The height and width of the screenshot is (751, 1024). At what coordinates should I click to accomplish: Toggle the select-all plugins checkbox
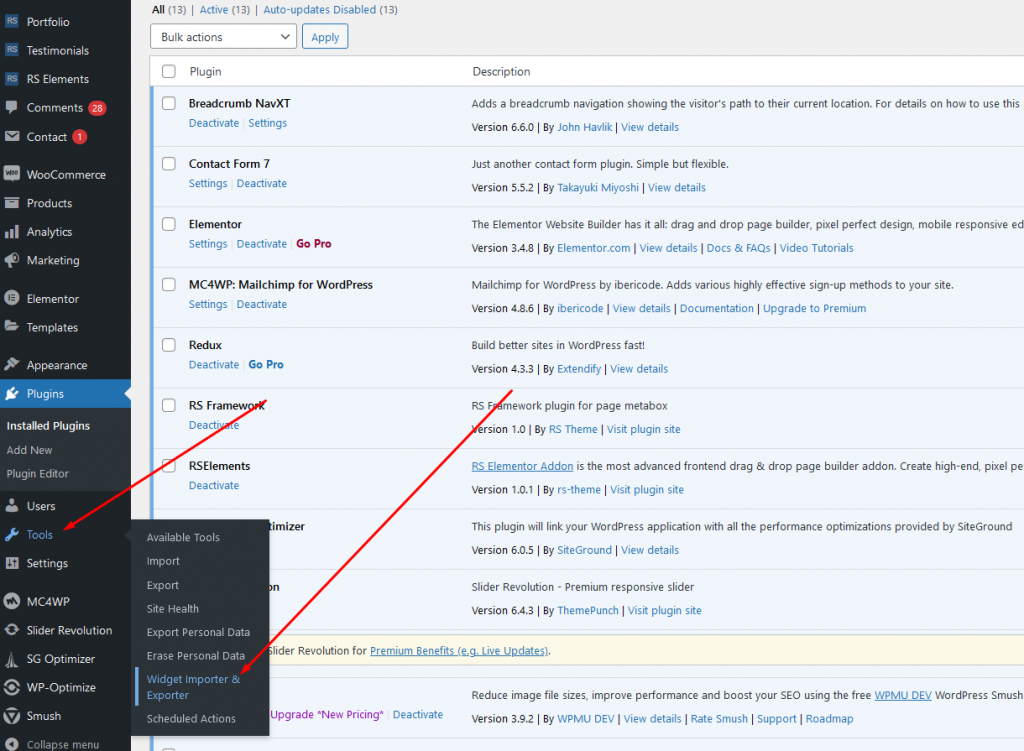[x=168, y=71]
